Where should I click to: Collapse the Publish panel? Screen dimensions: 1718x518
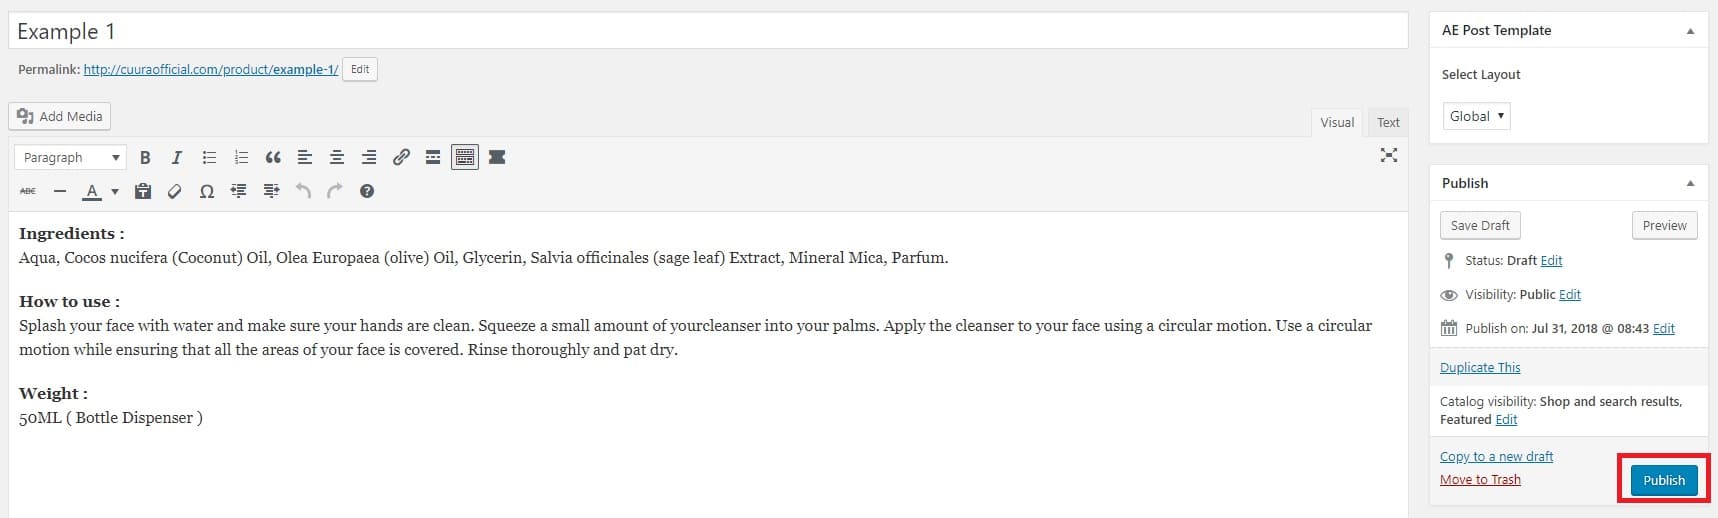(x=1690, y=183)
